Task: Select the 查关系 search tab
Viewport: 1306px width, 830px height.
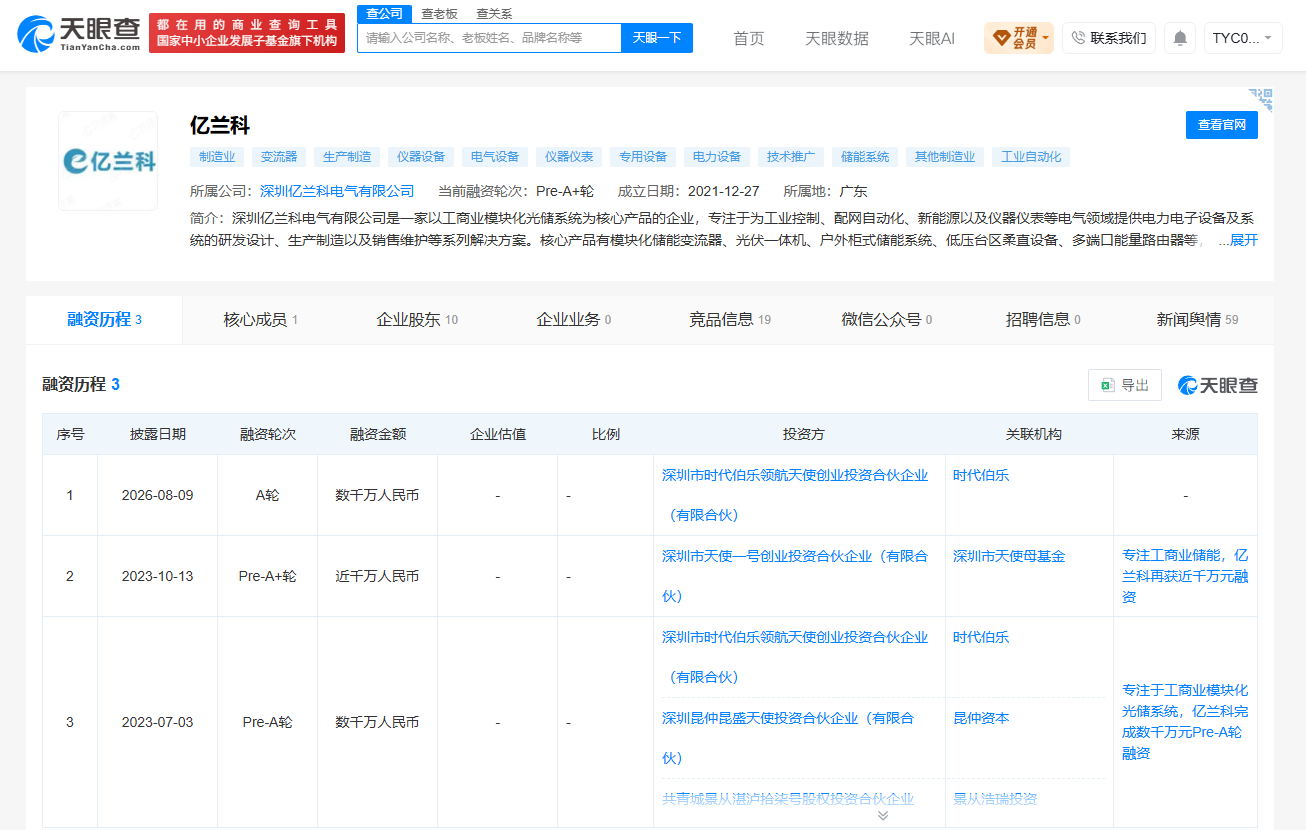Action: coord(494,14)
